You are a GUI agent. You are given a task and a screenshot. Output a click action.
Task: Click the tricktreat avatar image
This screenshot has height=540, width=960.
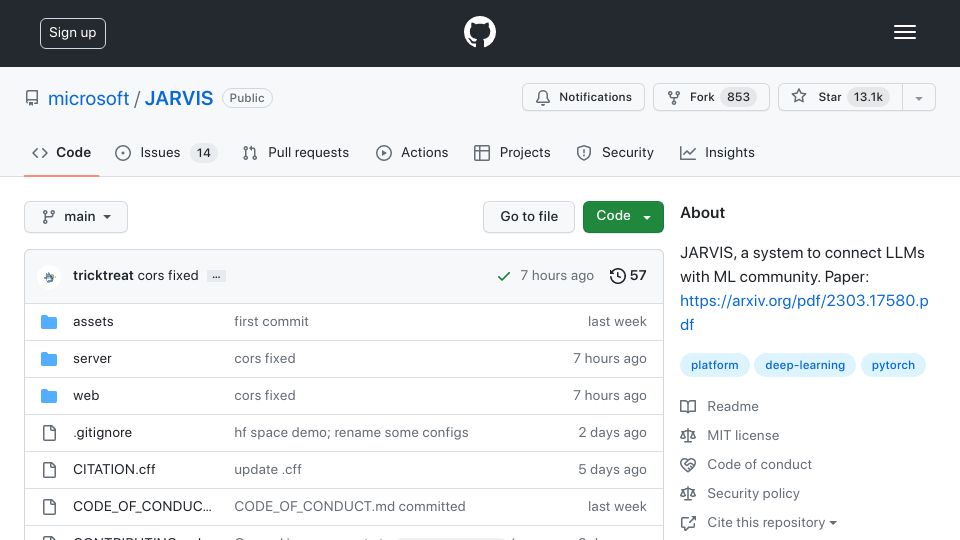49,277
